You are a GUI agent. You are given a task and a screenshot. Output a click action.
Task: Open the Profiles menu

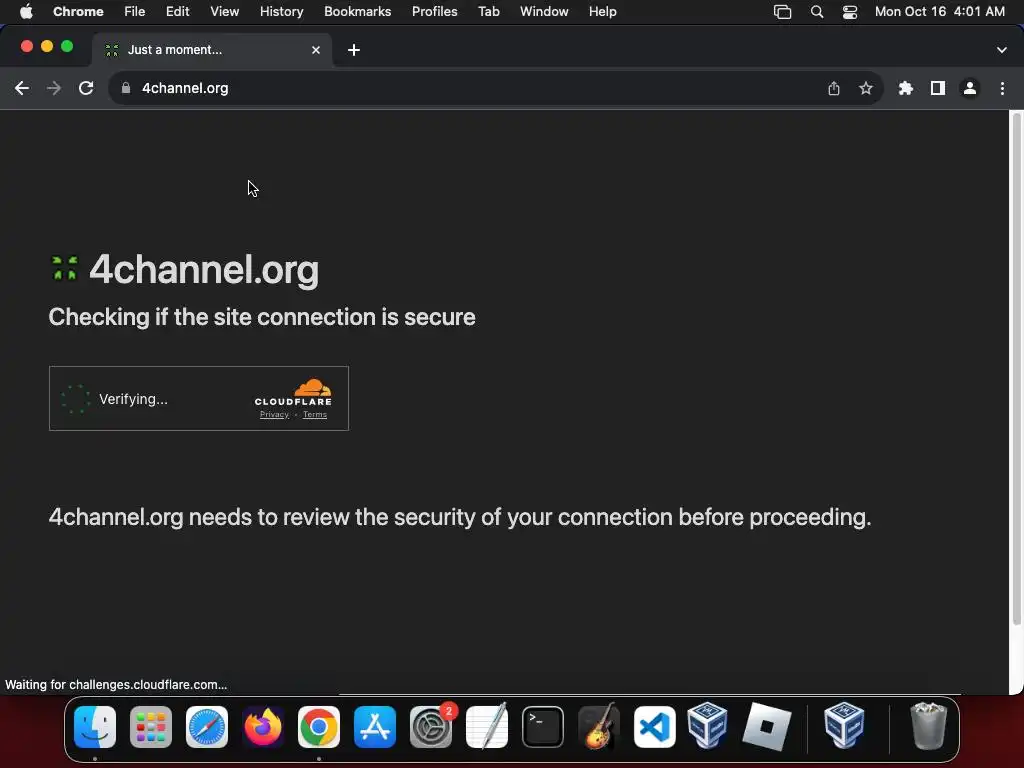[434, 12]
